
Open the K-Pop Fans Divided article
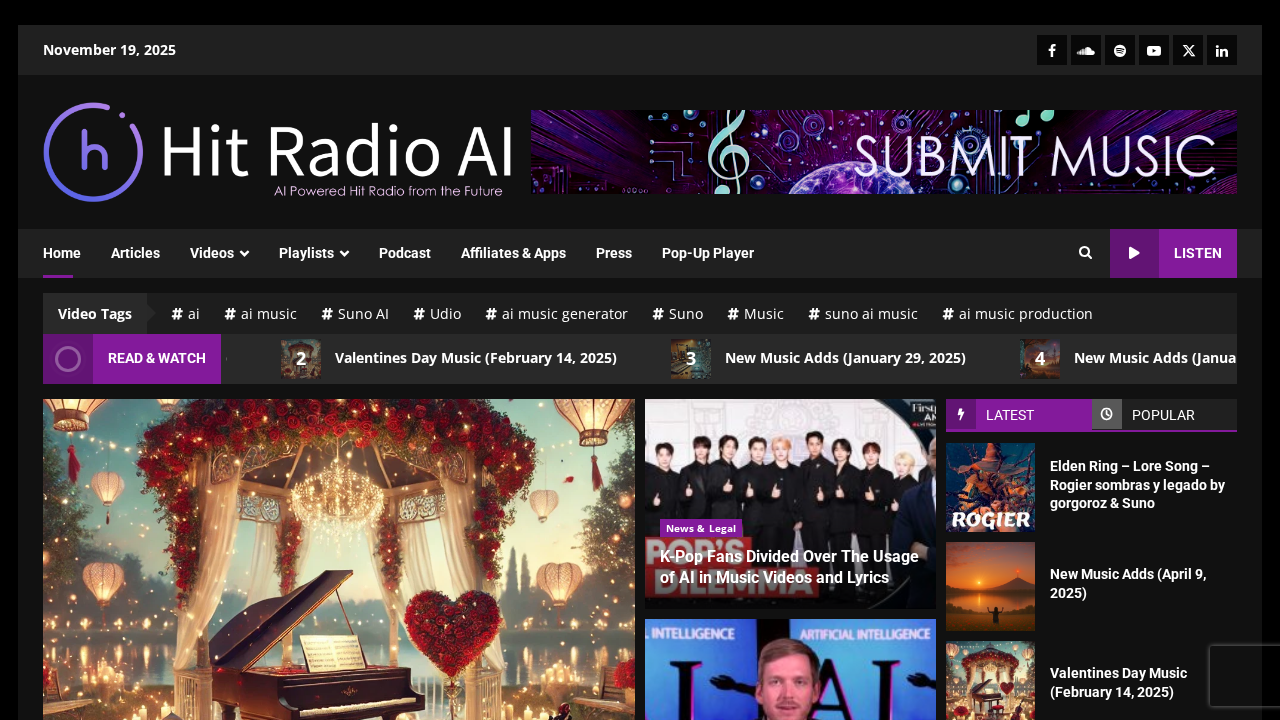(x=789, y=566)
